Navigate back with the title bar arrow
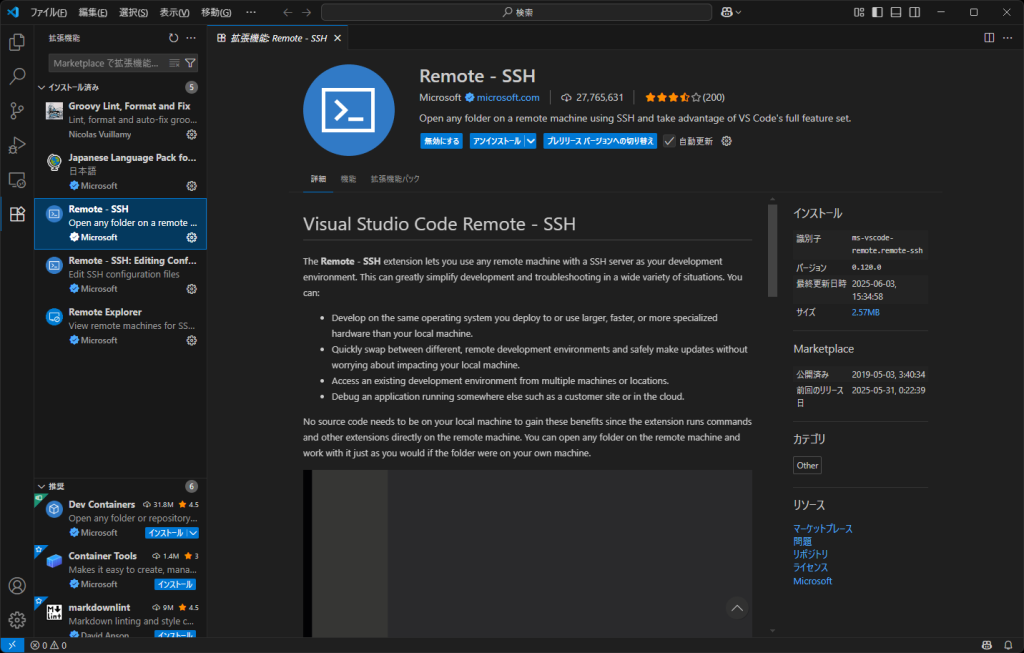Screen dimensions: 1024x653 click(287, 12)
